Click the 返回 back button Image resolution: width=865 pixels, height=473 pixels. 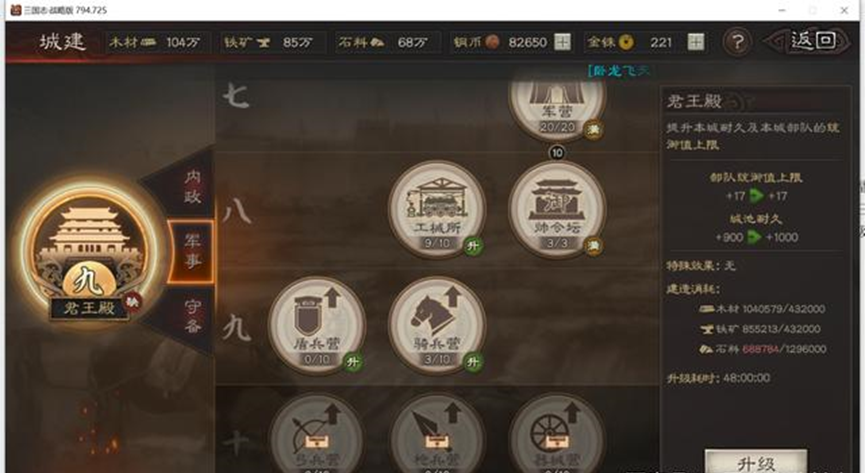point(813,41)
